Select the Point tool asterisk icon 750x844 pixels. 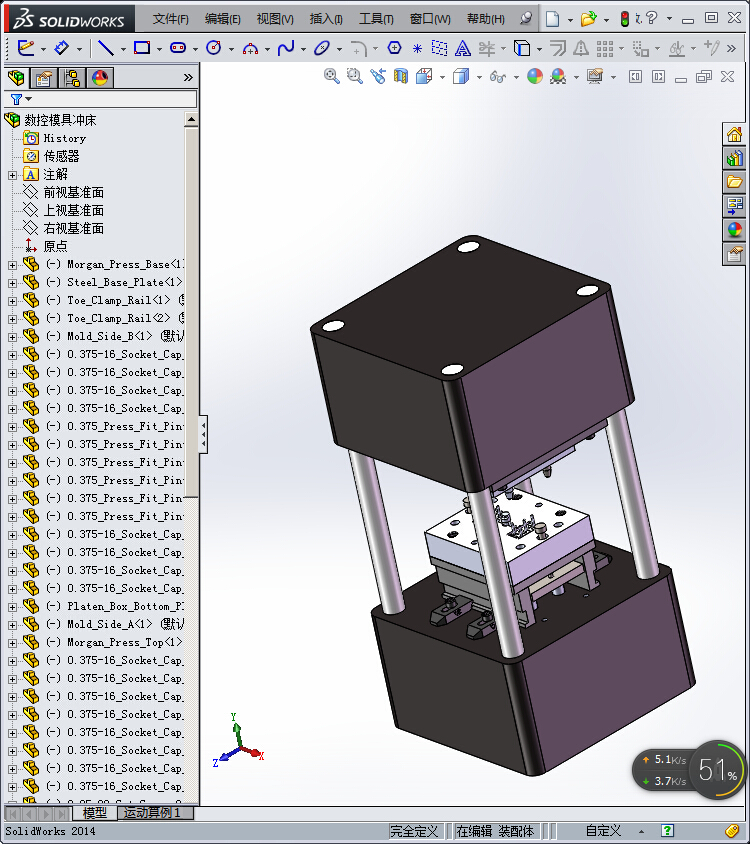tap(417, 48)
